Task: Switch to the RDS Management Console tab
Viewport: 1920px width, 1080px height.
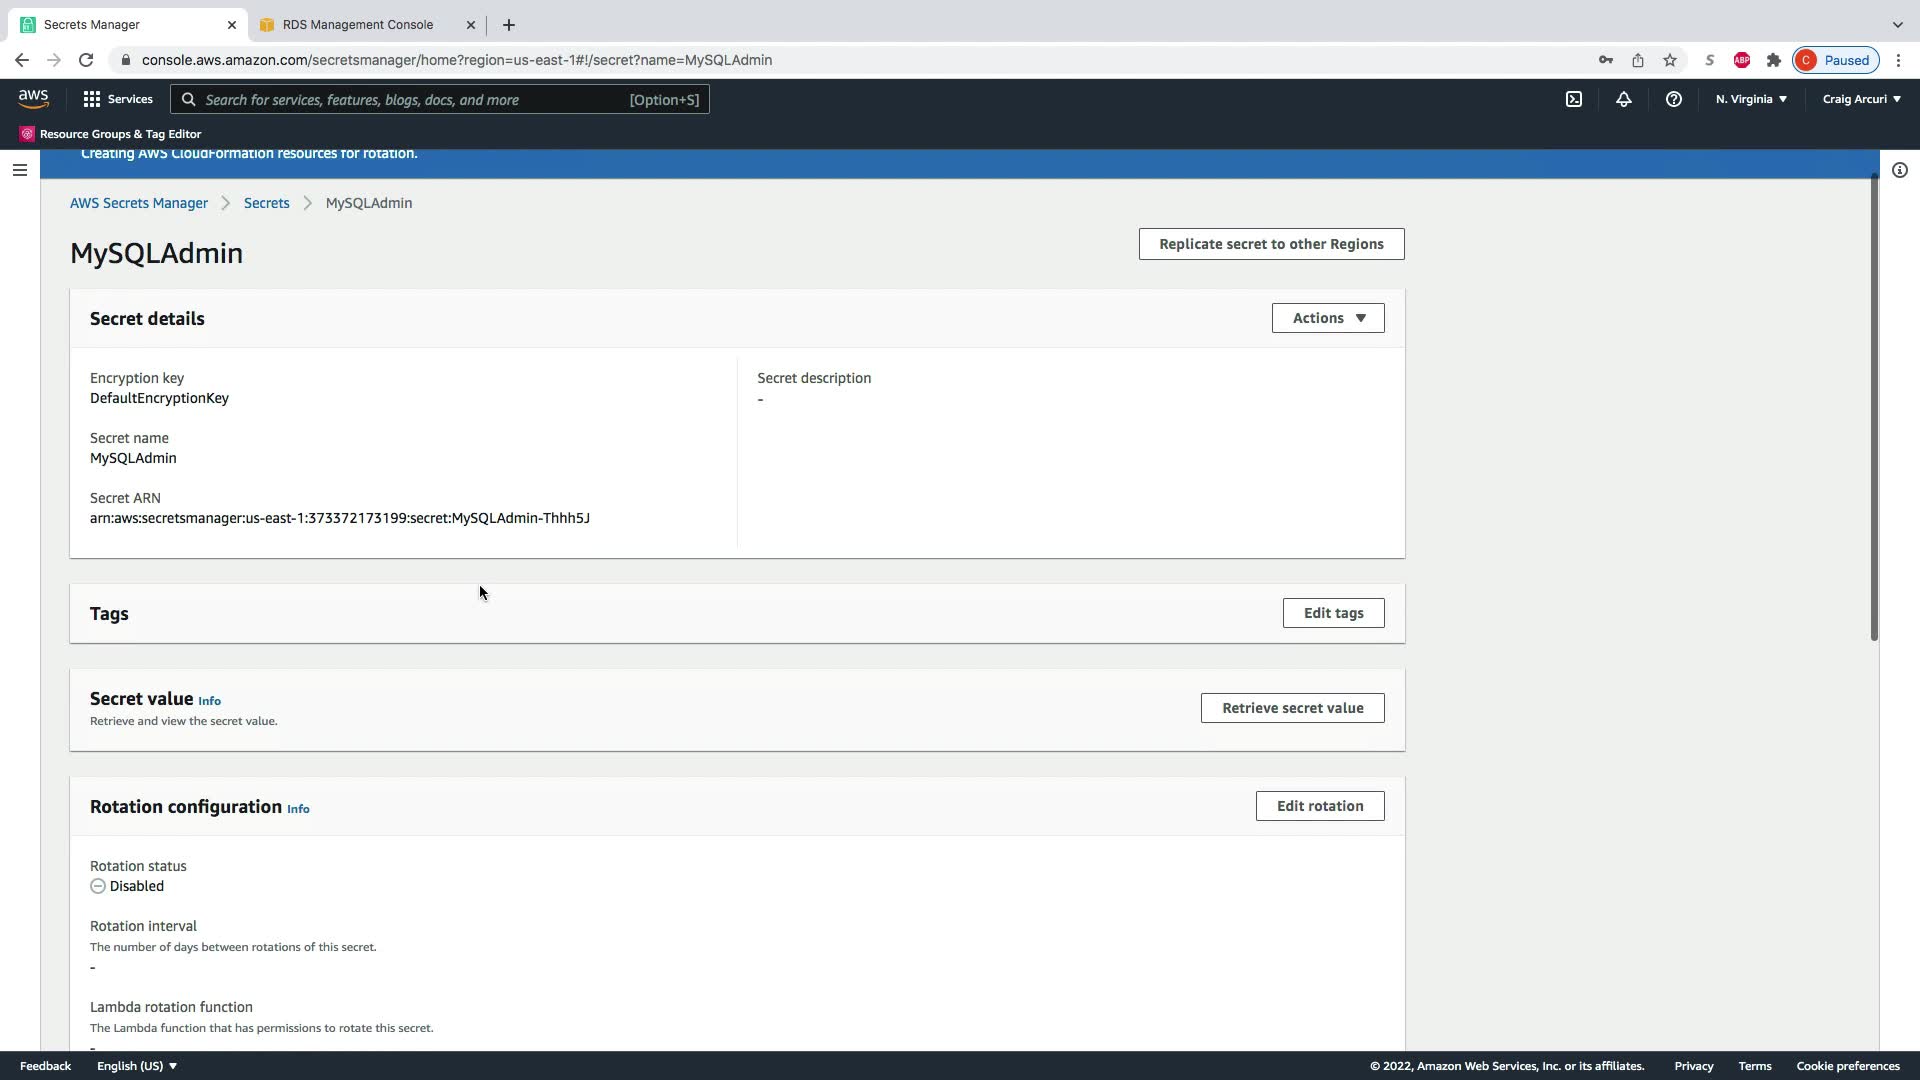Action: [357, 24]
